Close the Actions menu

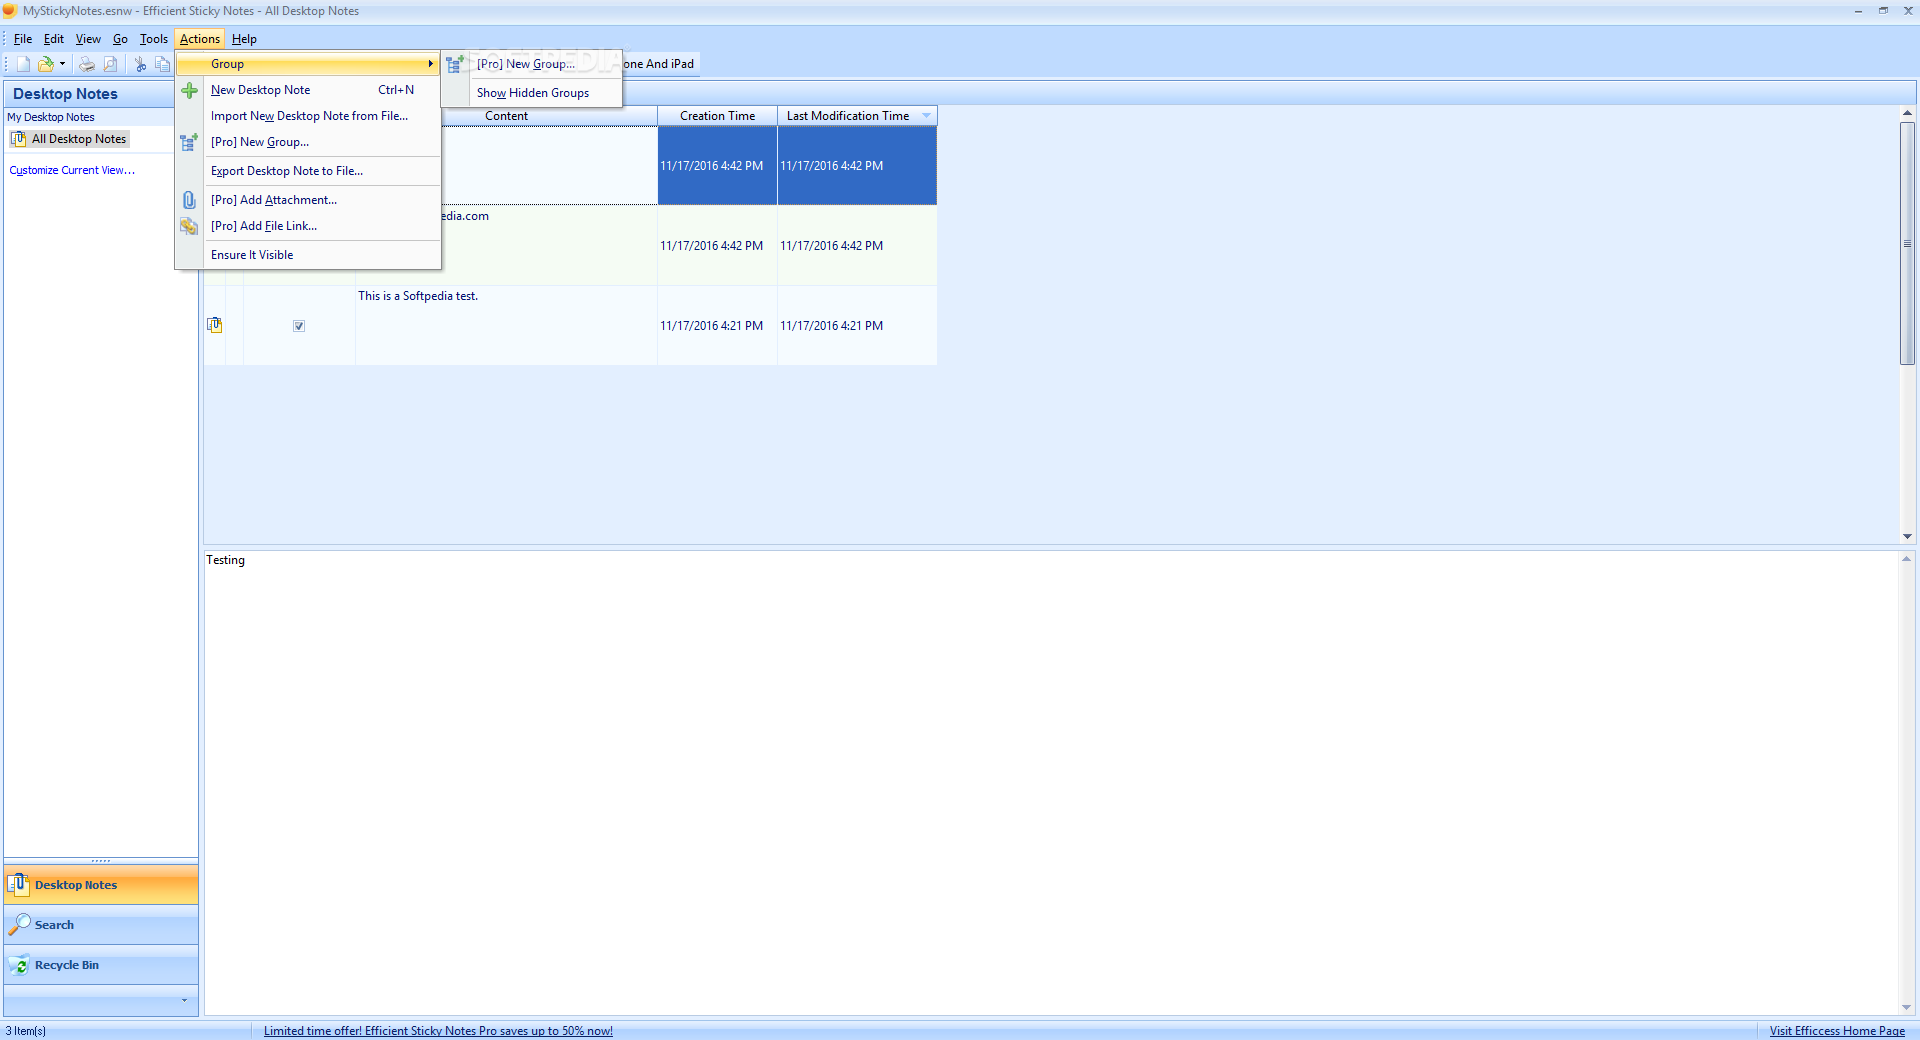(200, 39)
